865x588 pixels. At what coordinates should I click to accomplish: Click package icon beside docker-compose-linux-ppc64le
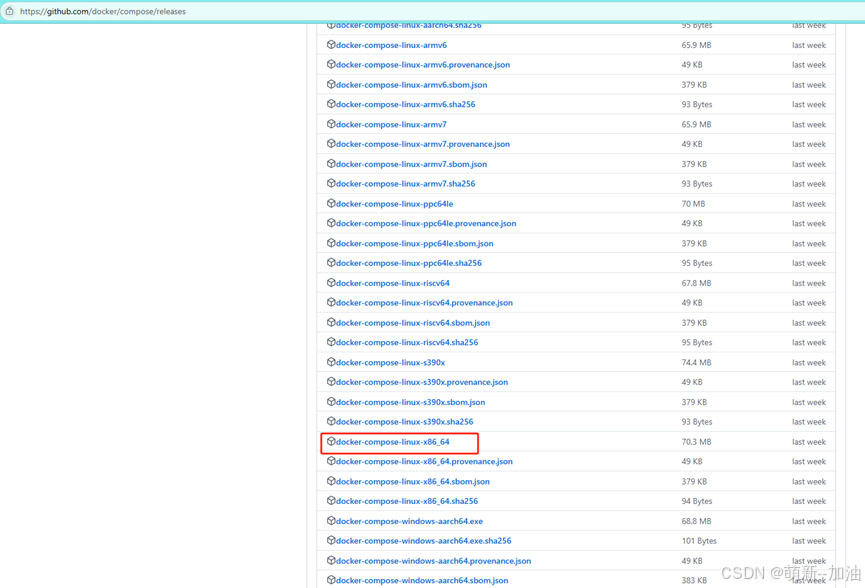tap(331, 204)
